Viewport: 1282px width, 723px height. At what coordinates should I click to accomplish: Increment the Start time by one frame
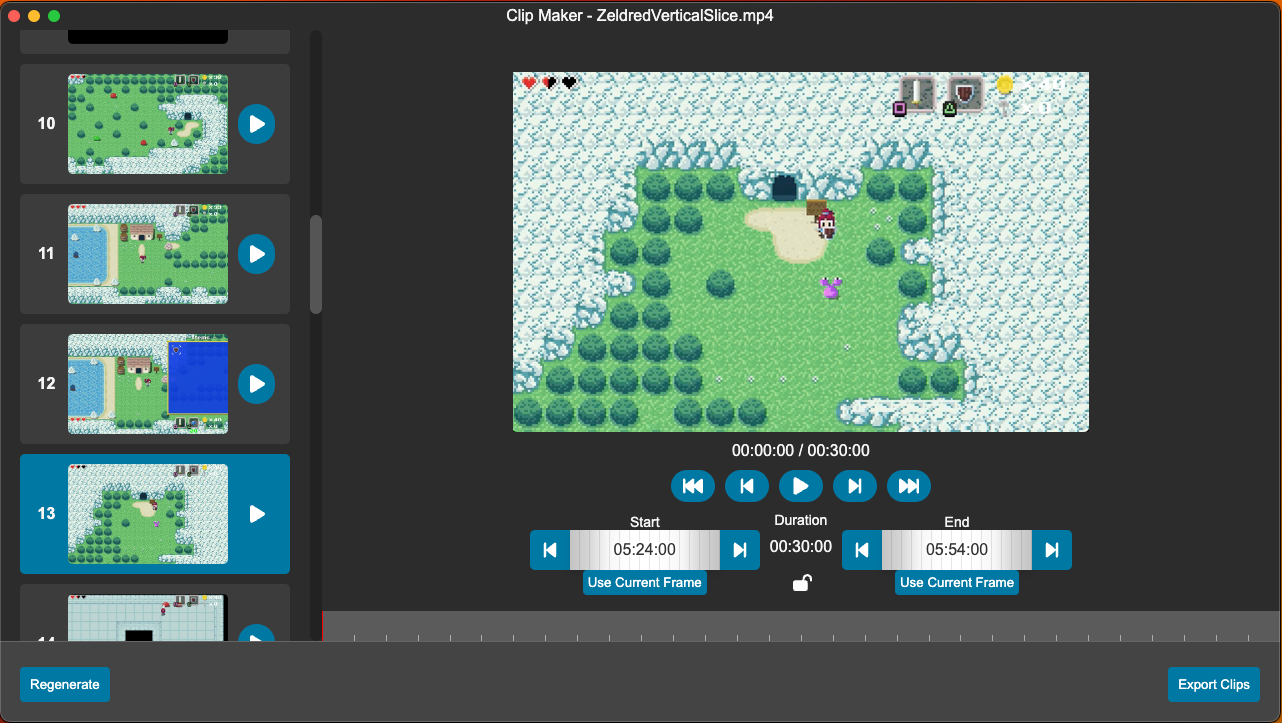[x=739, y=549]
